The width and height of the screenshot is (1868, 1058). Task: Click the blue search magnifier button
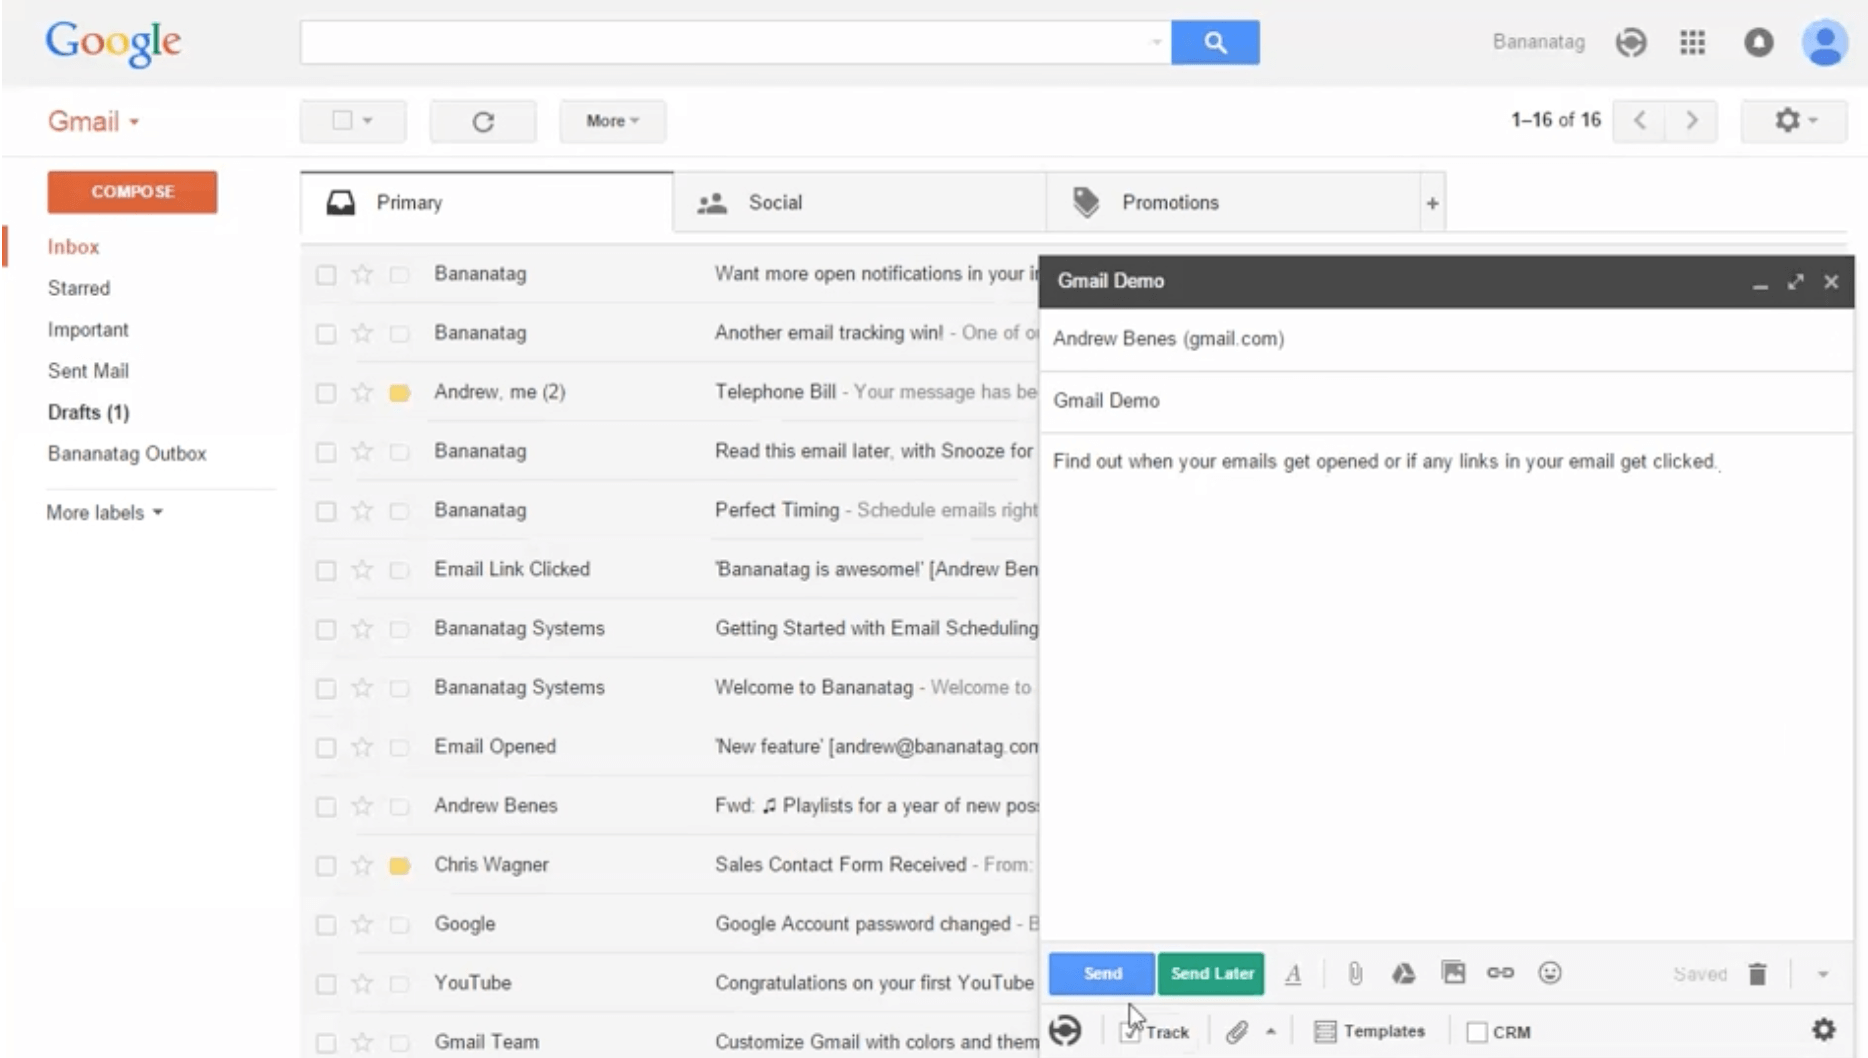(x=1215, y=42)
